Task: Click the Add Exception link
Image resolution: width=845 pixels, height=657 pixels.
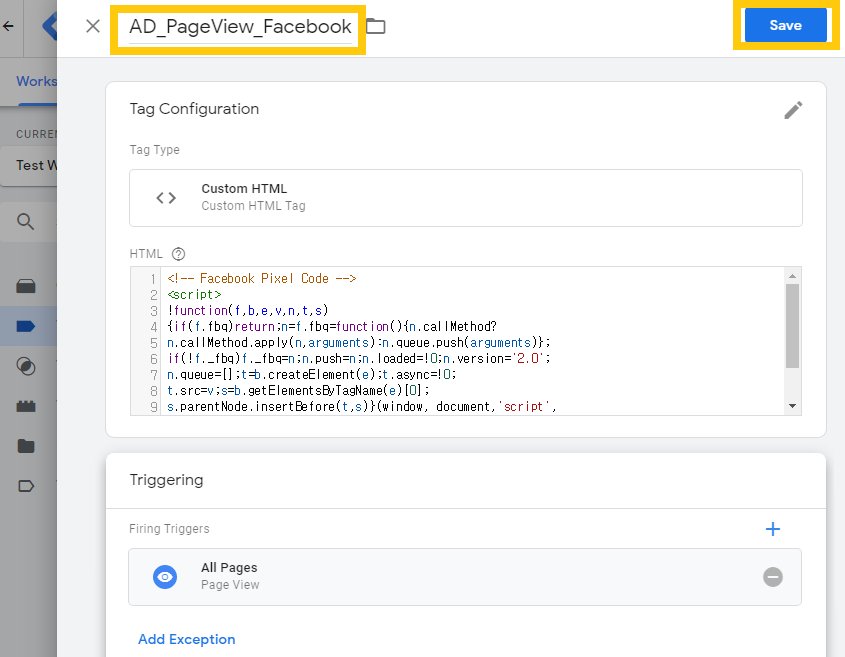Action: click(x=186, y=639)
